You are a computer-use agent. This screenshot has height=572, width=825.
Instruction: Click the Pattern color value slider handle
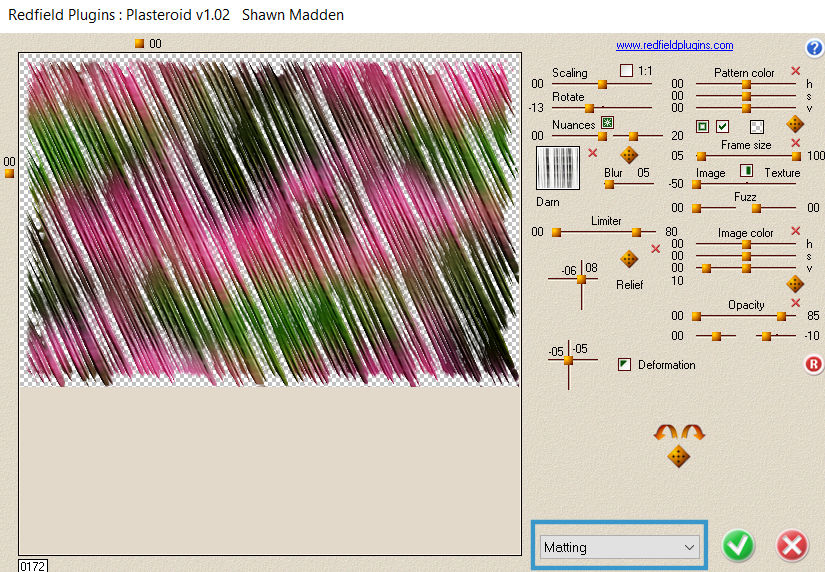[x=746, y=108]
